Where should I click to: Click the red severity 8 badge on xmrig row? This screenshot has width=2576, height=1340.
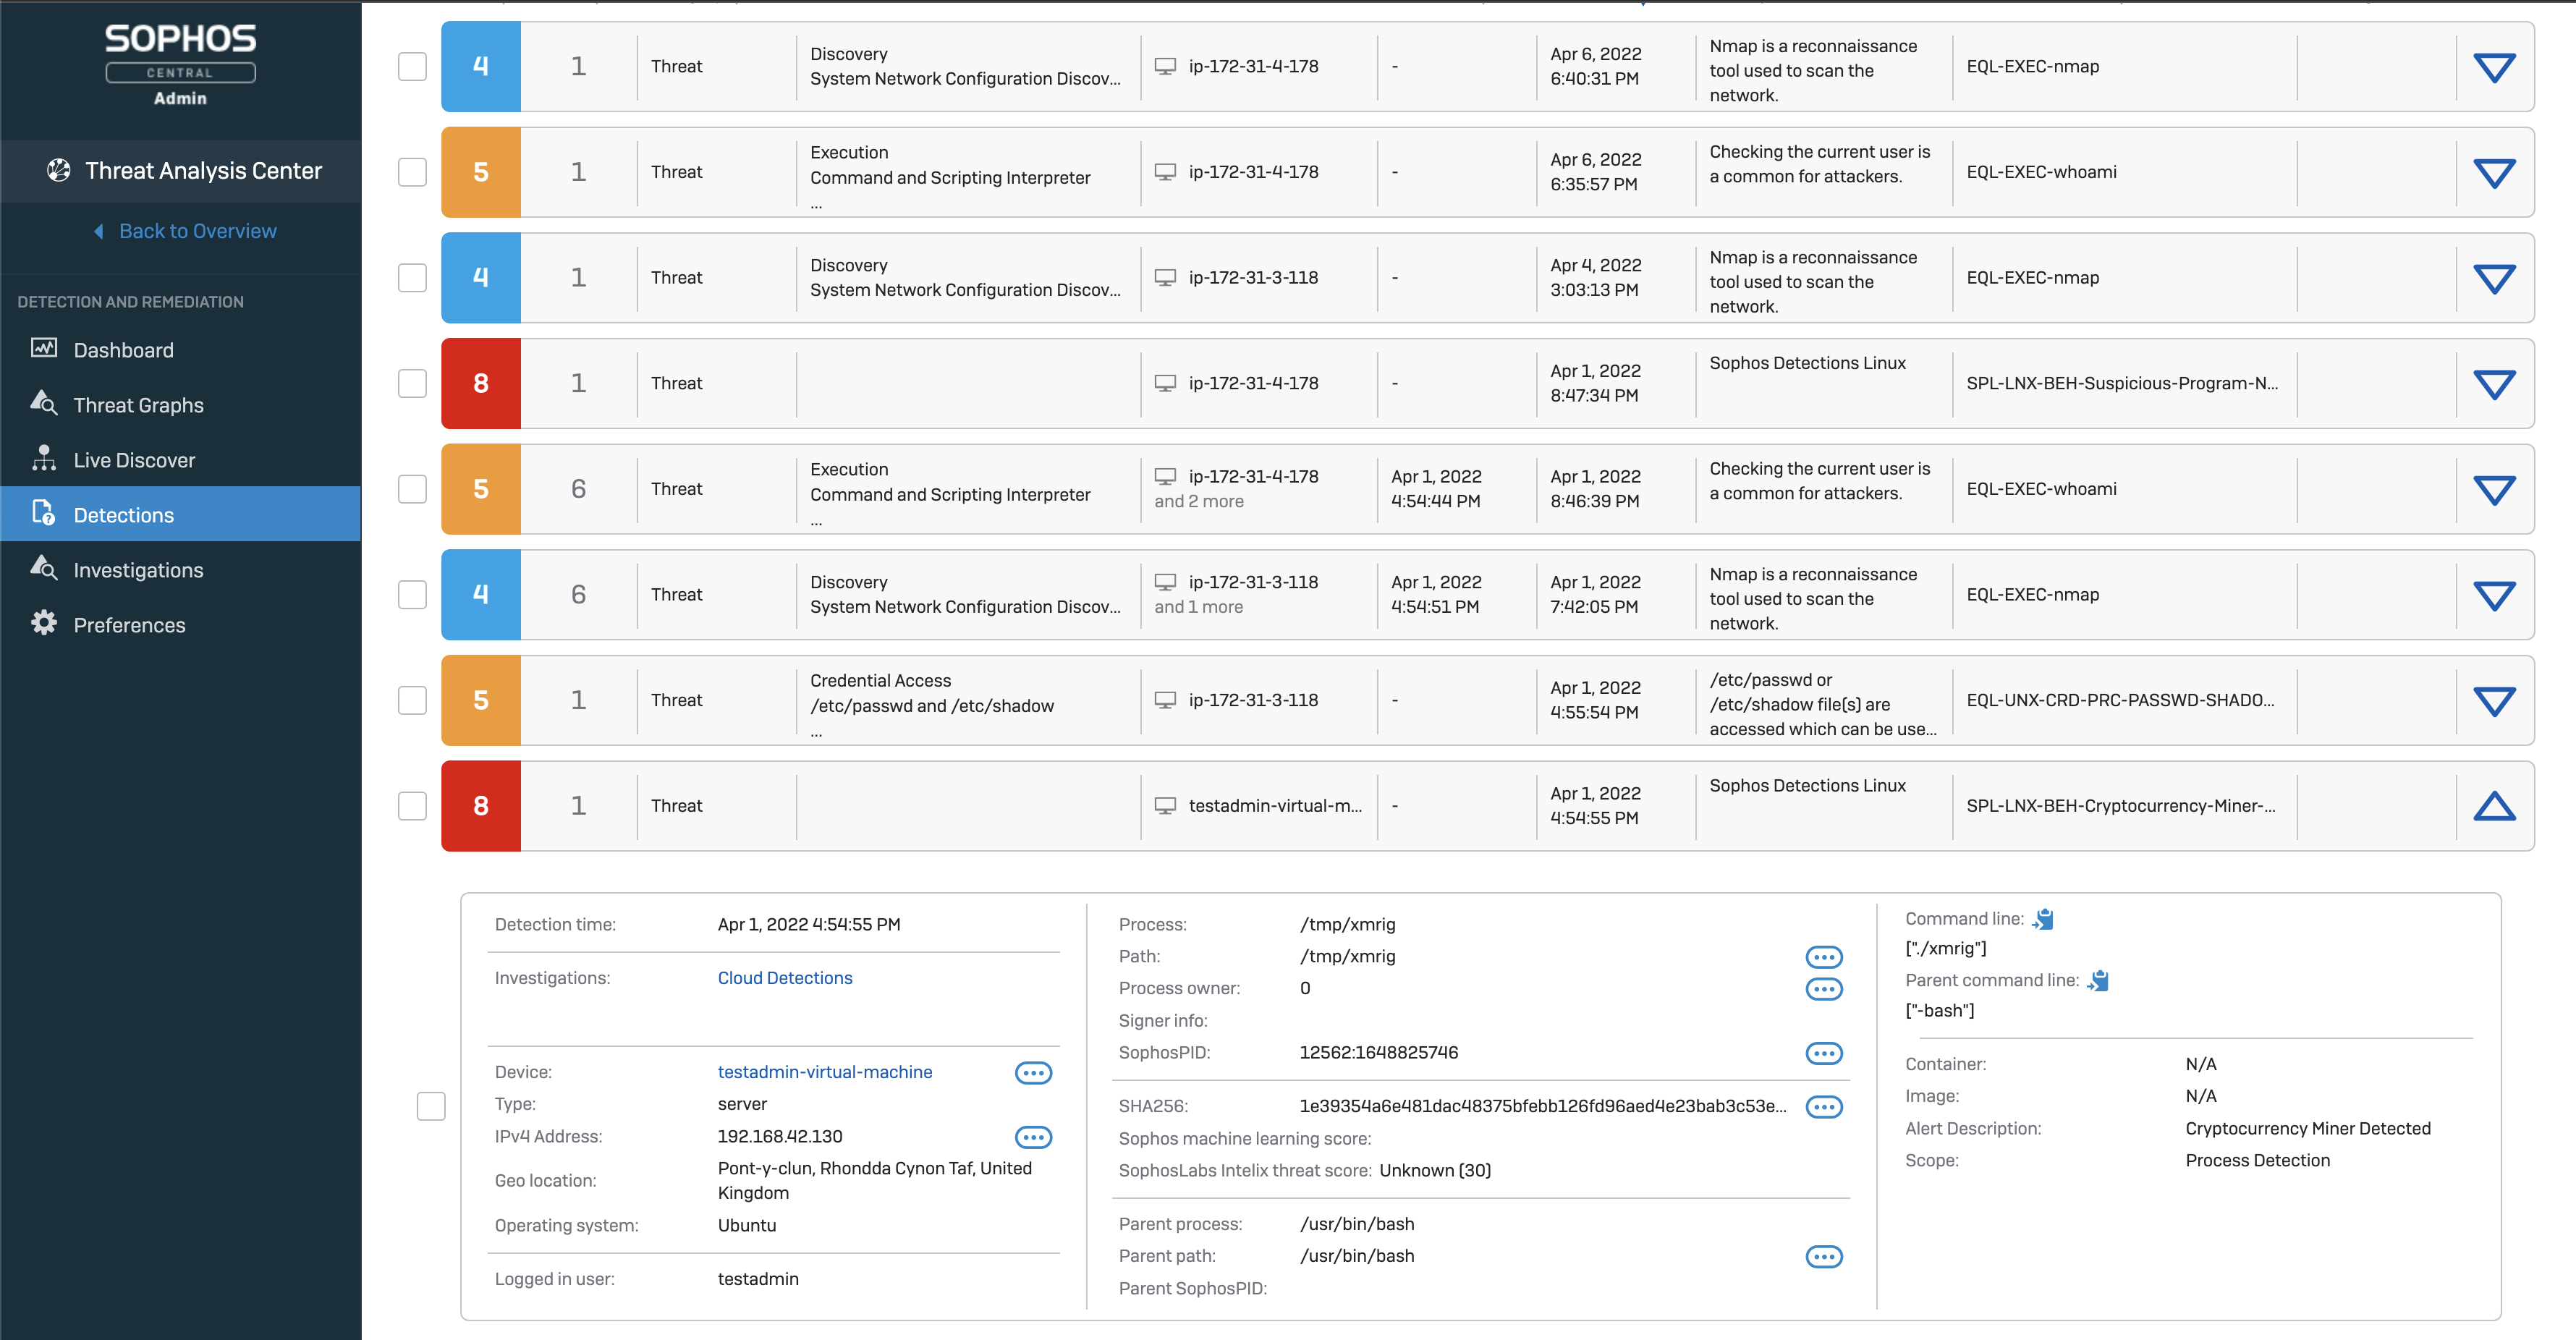[x=480, y=806]
